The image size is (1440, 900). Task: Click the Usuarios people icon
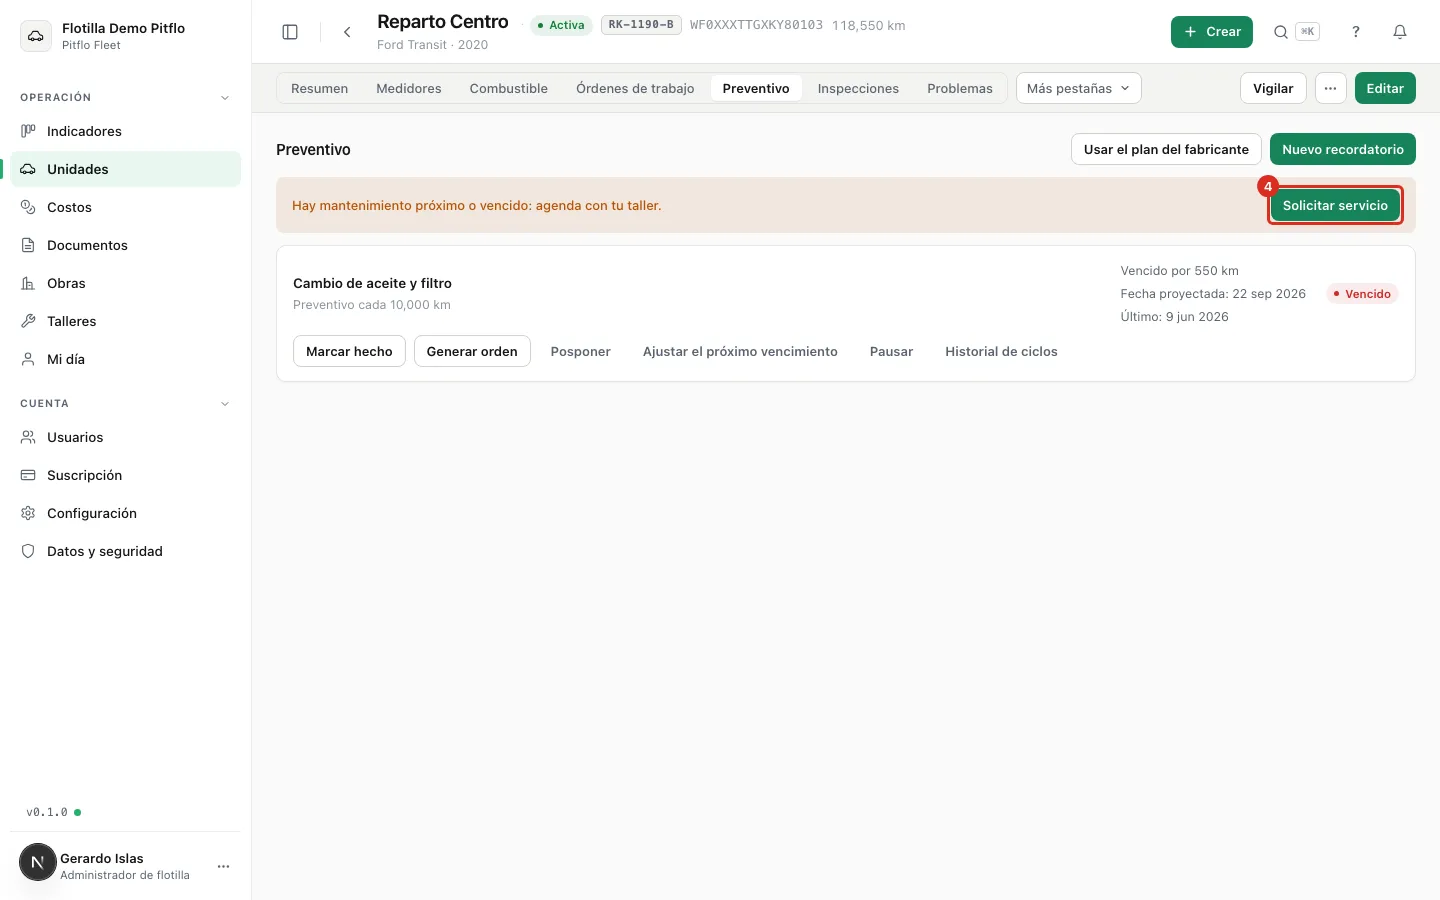(28, 437)
